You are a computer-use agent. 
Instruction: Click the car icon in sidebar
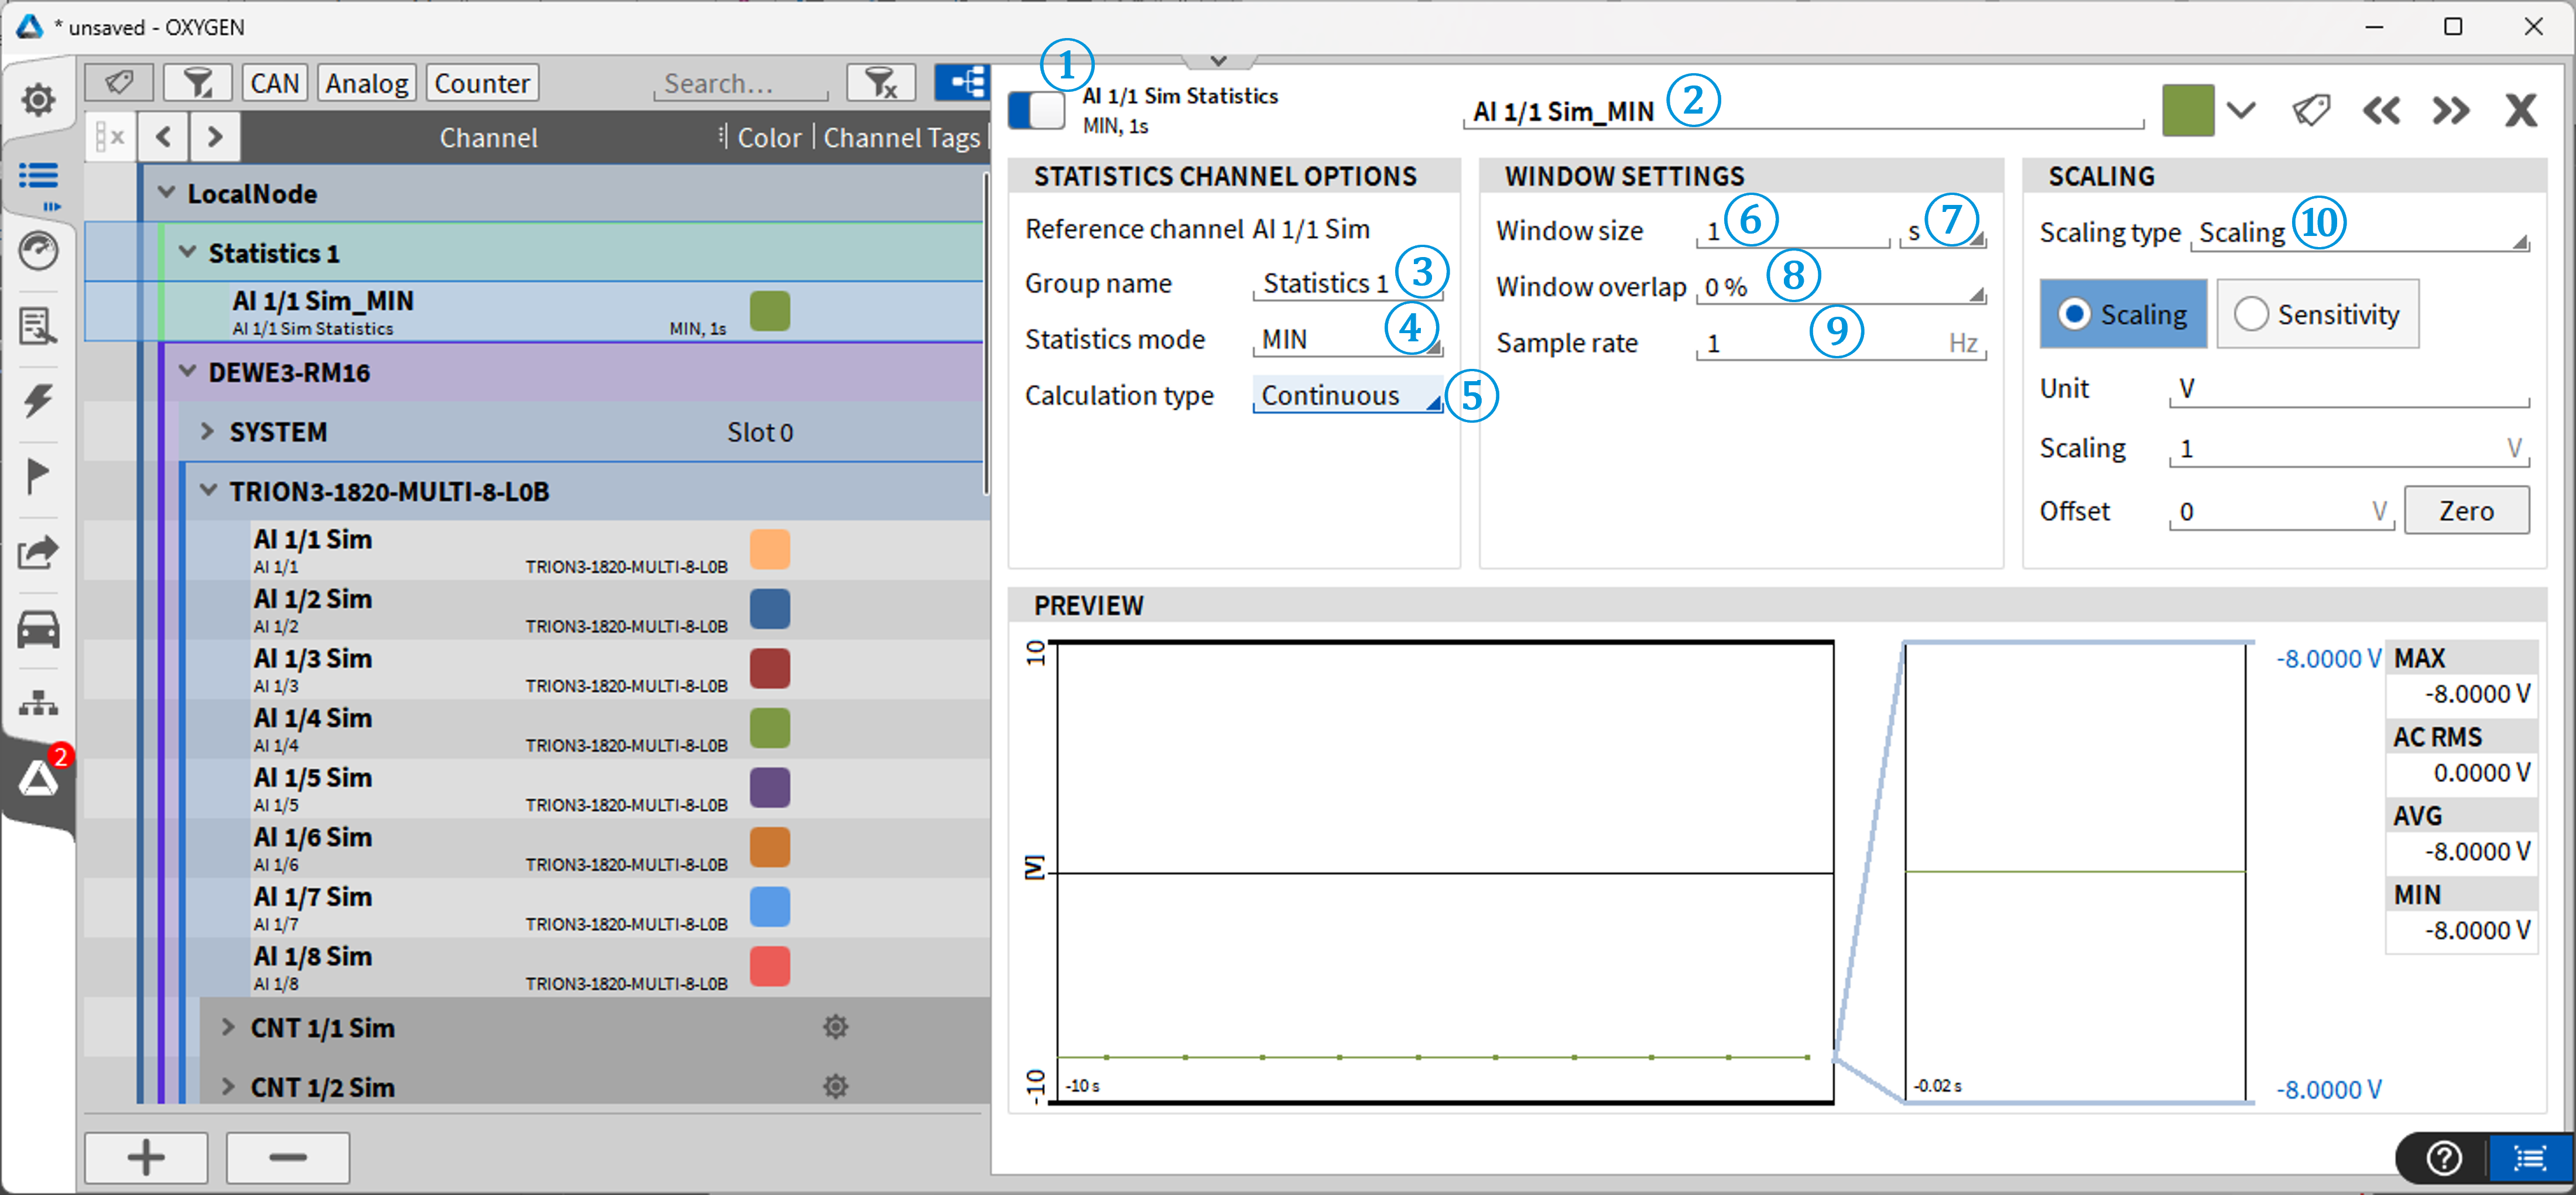(38, 630)
